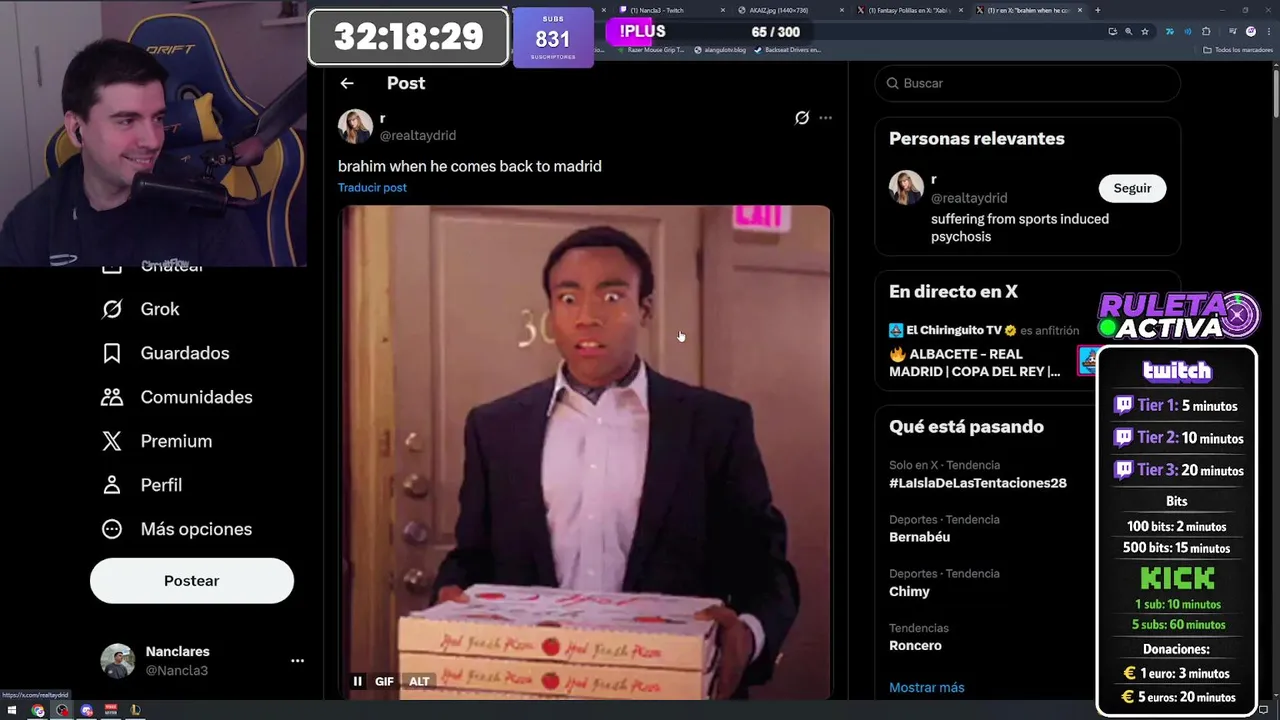Close the Fantasy Polillas en X tab
The height and width of the screenshot is (720, 1280).
(x=962, y=10)
